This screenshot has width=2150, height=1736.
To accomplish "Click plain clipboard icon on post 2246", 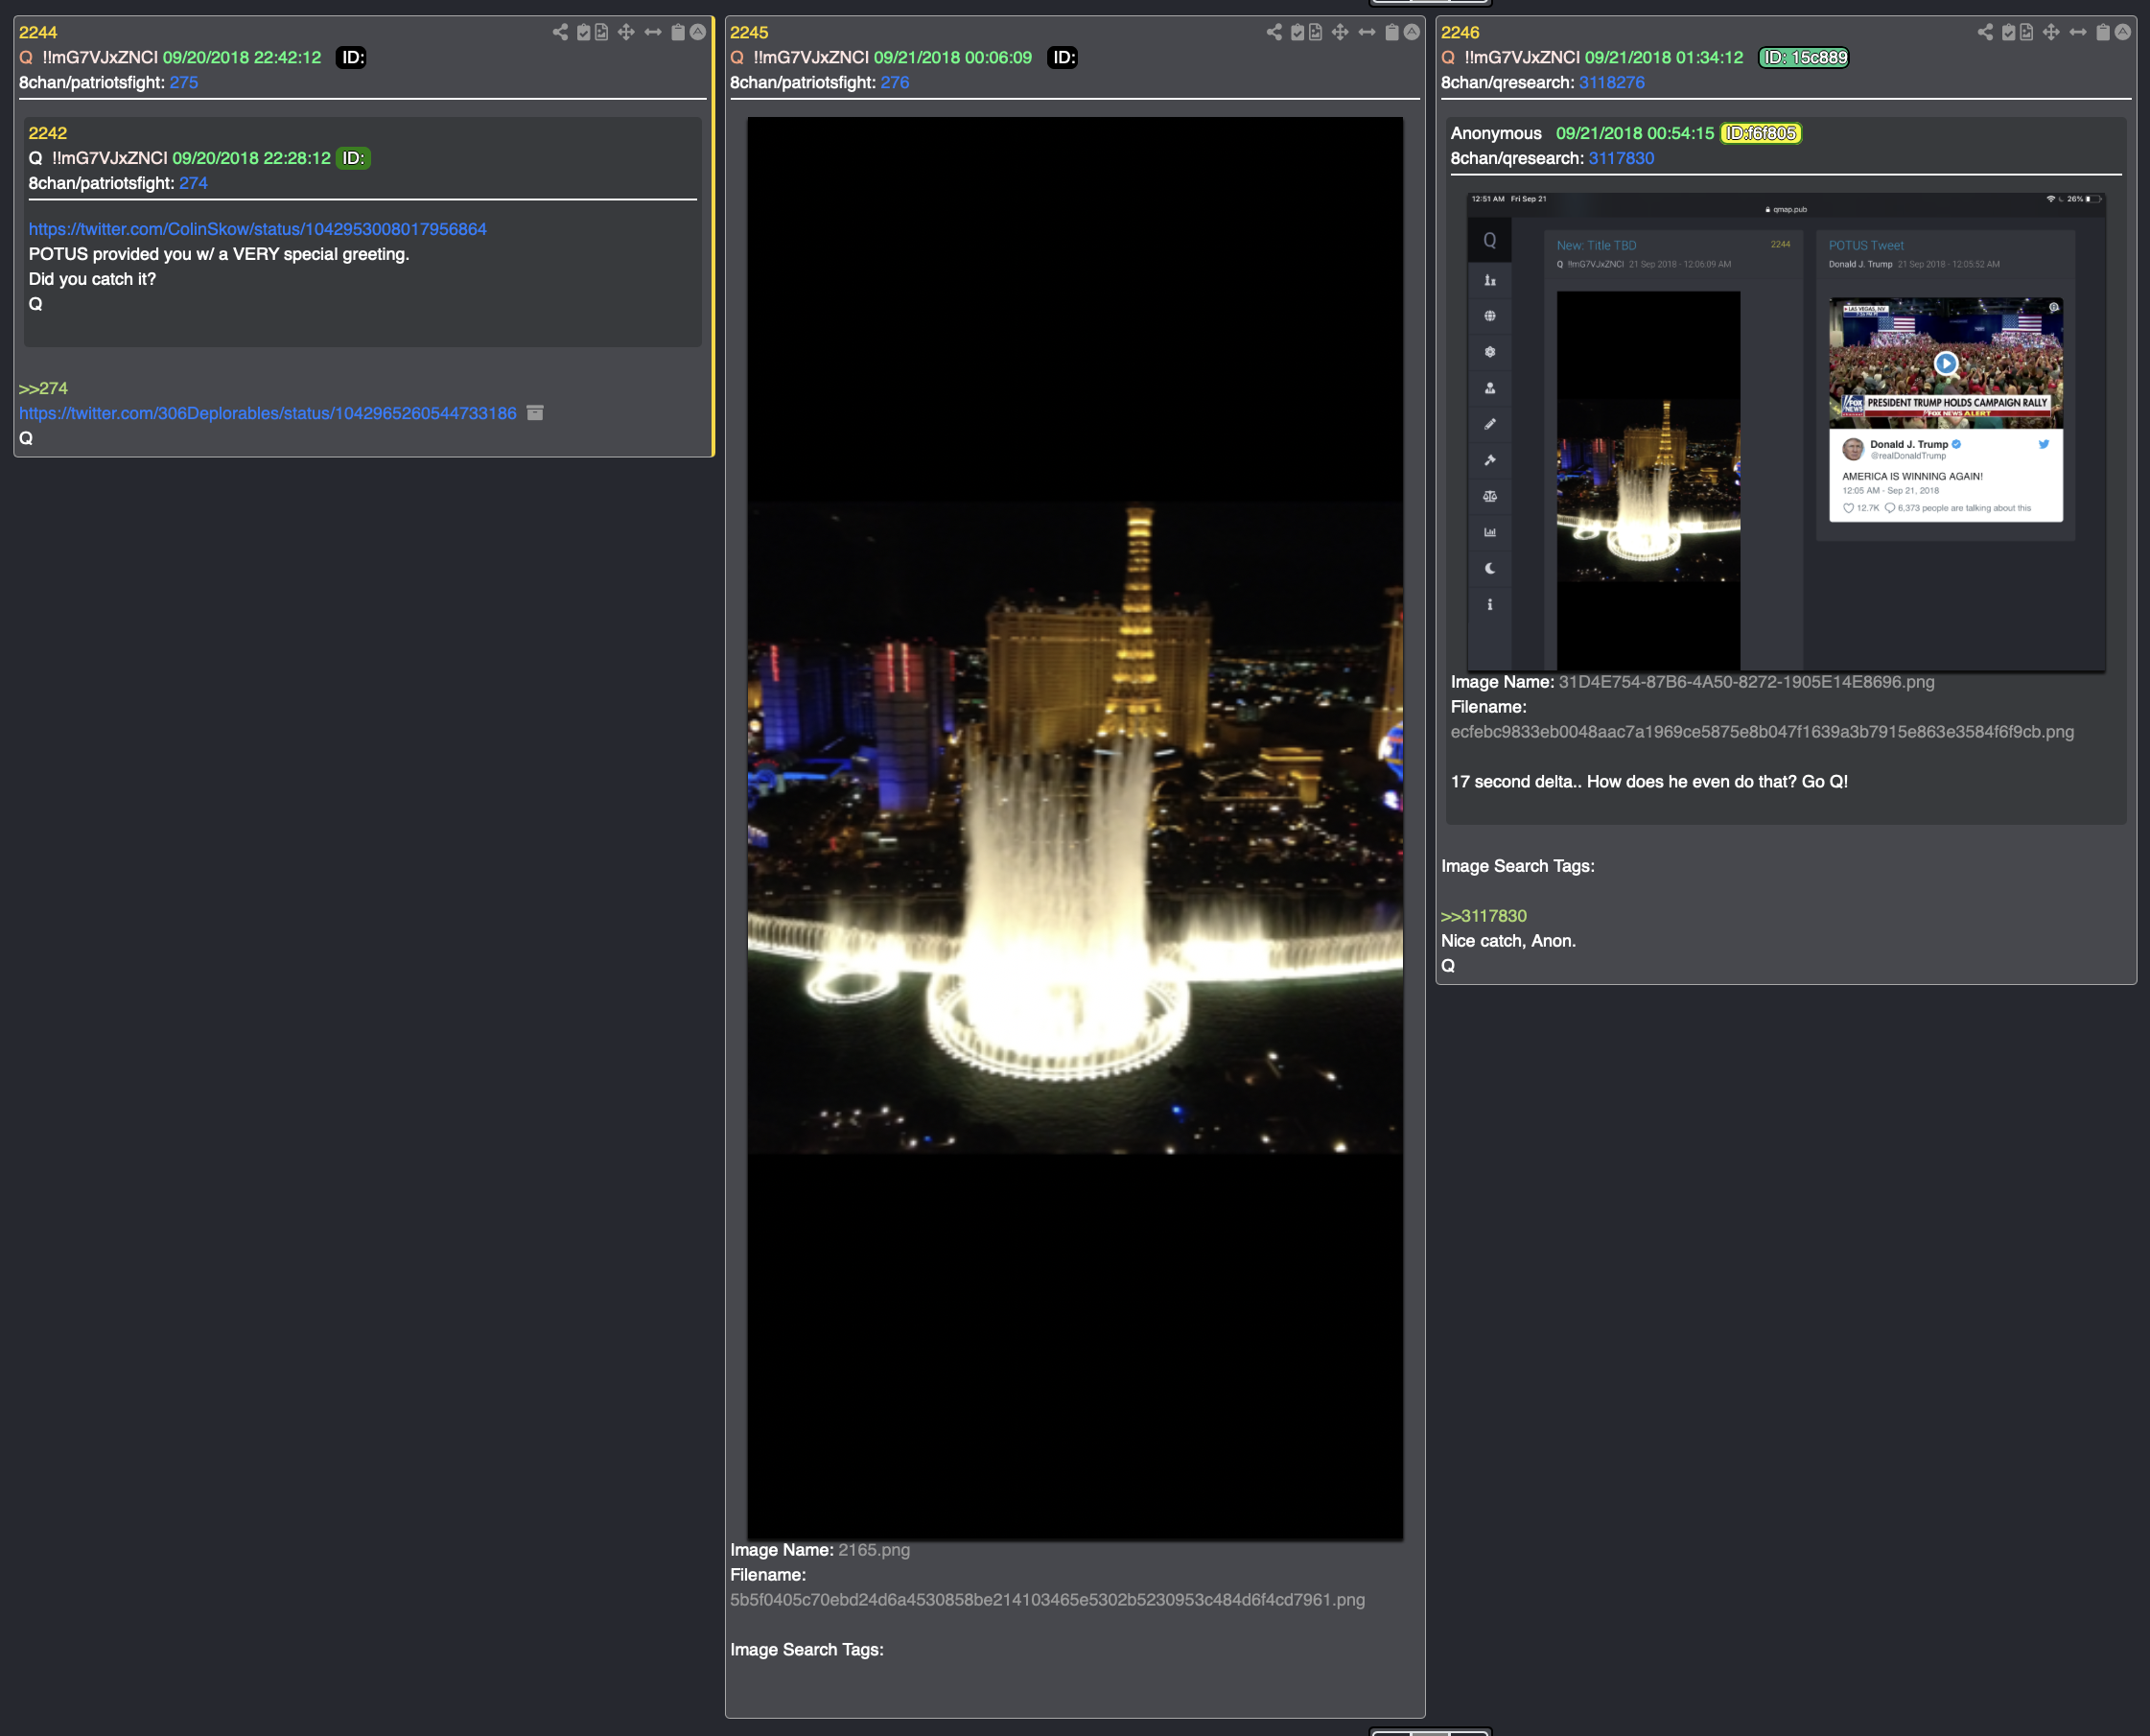I will pyautogui.click(x=2103, y=32).
